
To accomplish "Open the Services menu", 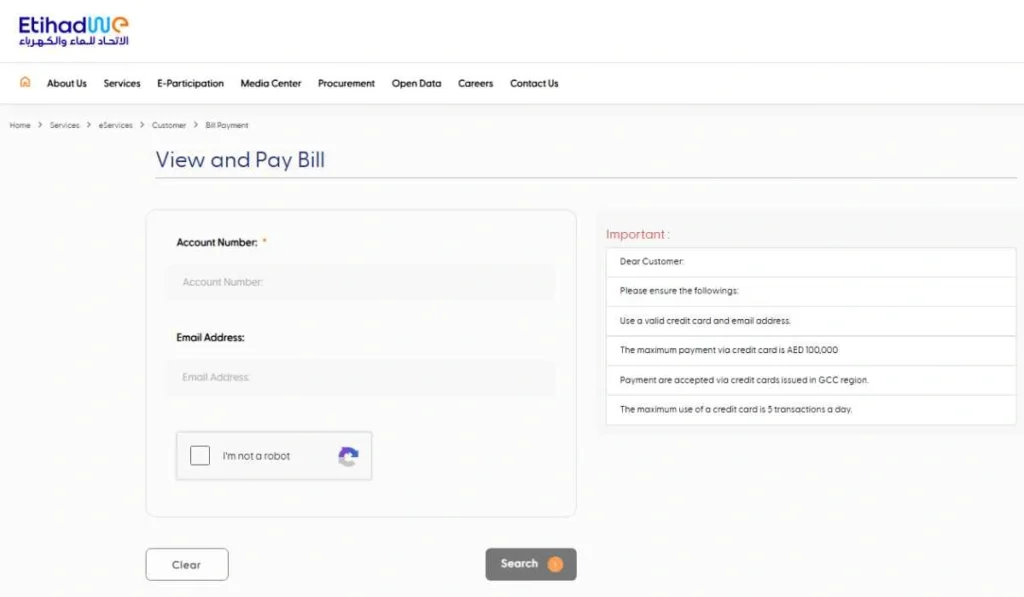I will pyautogui.click(x=121, y=84).
